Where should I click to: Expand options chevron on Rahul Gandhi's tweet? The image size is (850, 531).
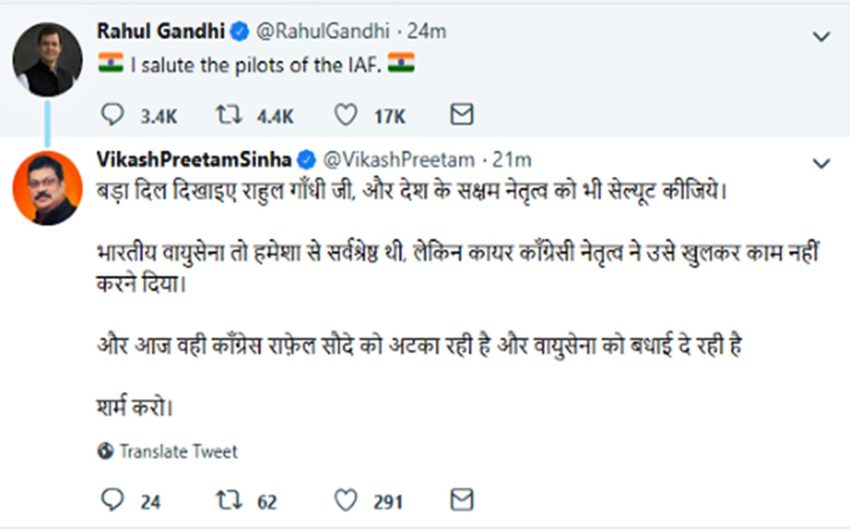pos(821,37)
